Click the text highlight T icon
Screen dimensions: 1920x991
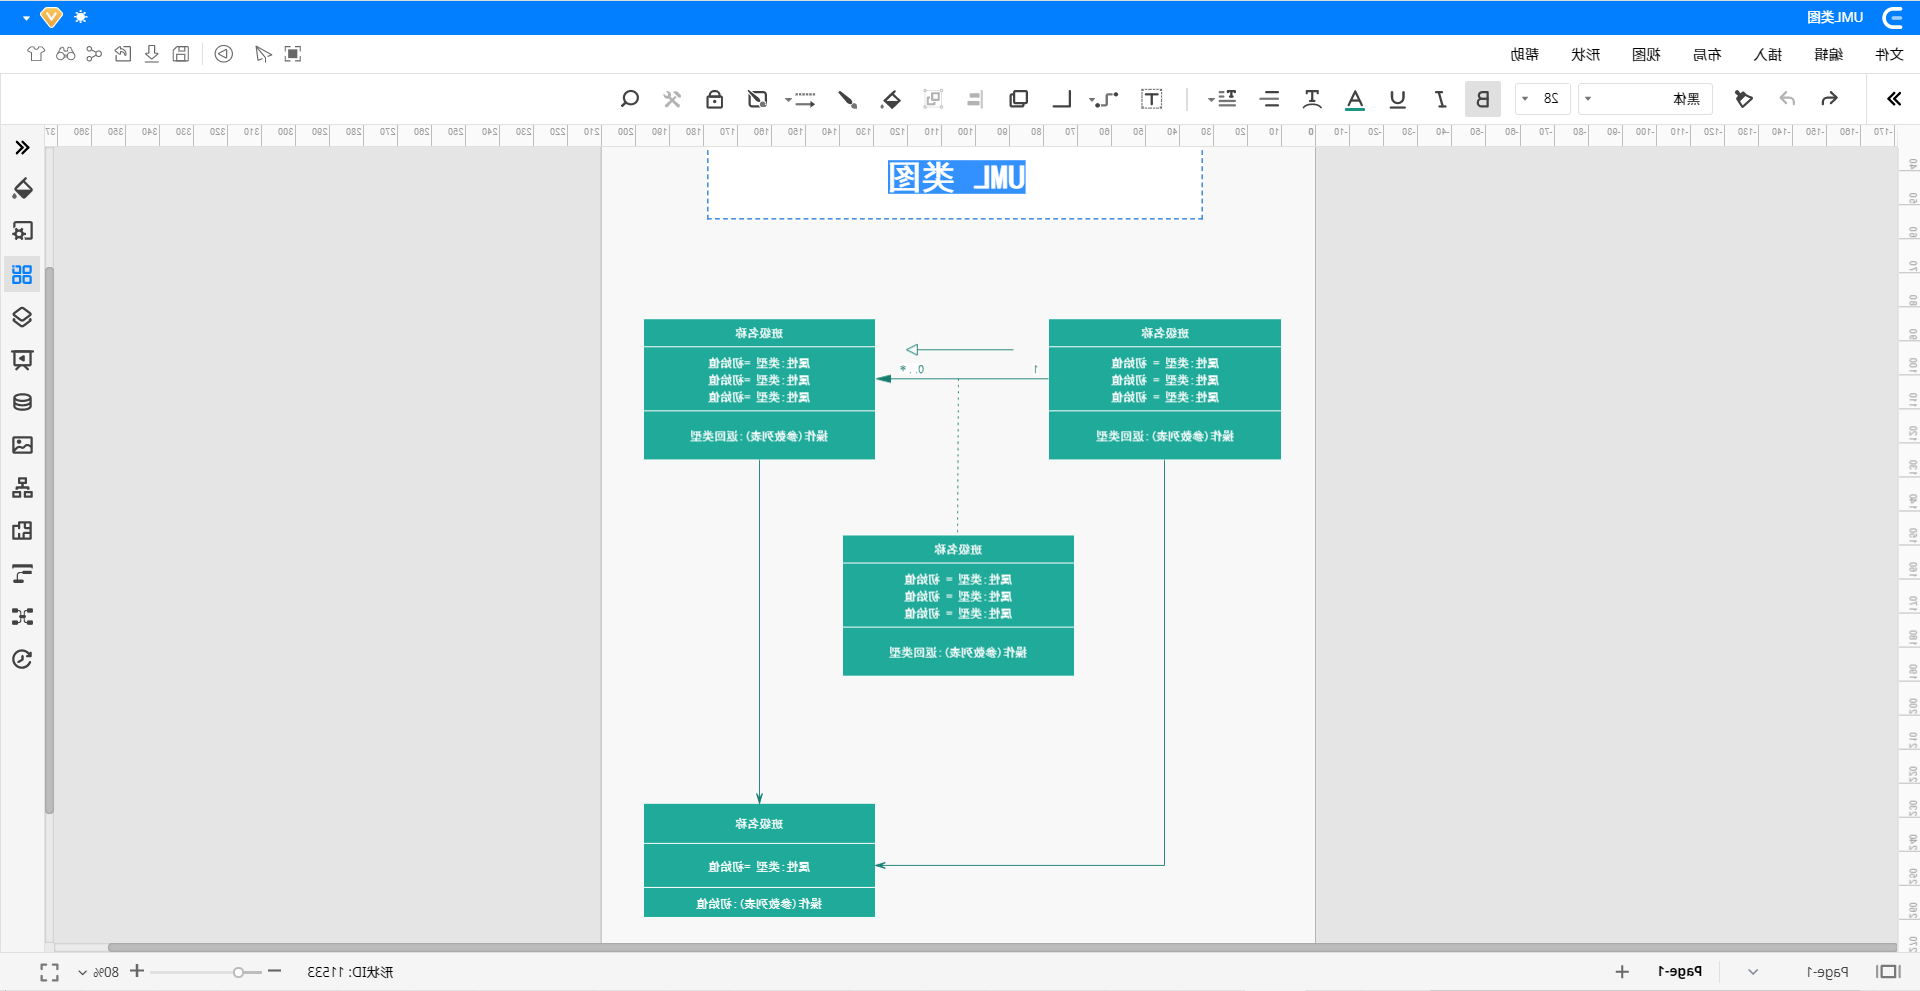click(x=1312, y=99)
